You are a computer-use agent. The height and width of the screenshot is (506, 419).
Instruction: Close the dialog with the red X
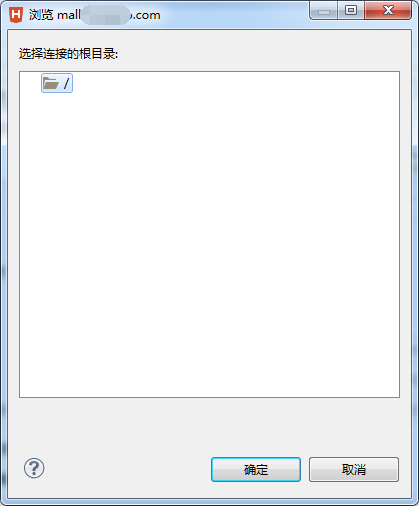(x=388, y=11)
